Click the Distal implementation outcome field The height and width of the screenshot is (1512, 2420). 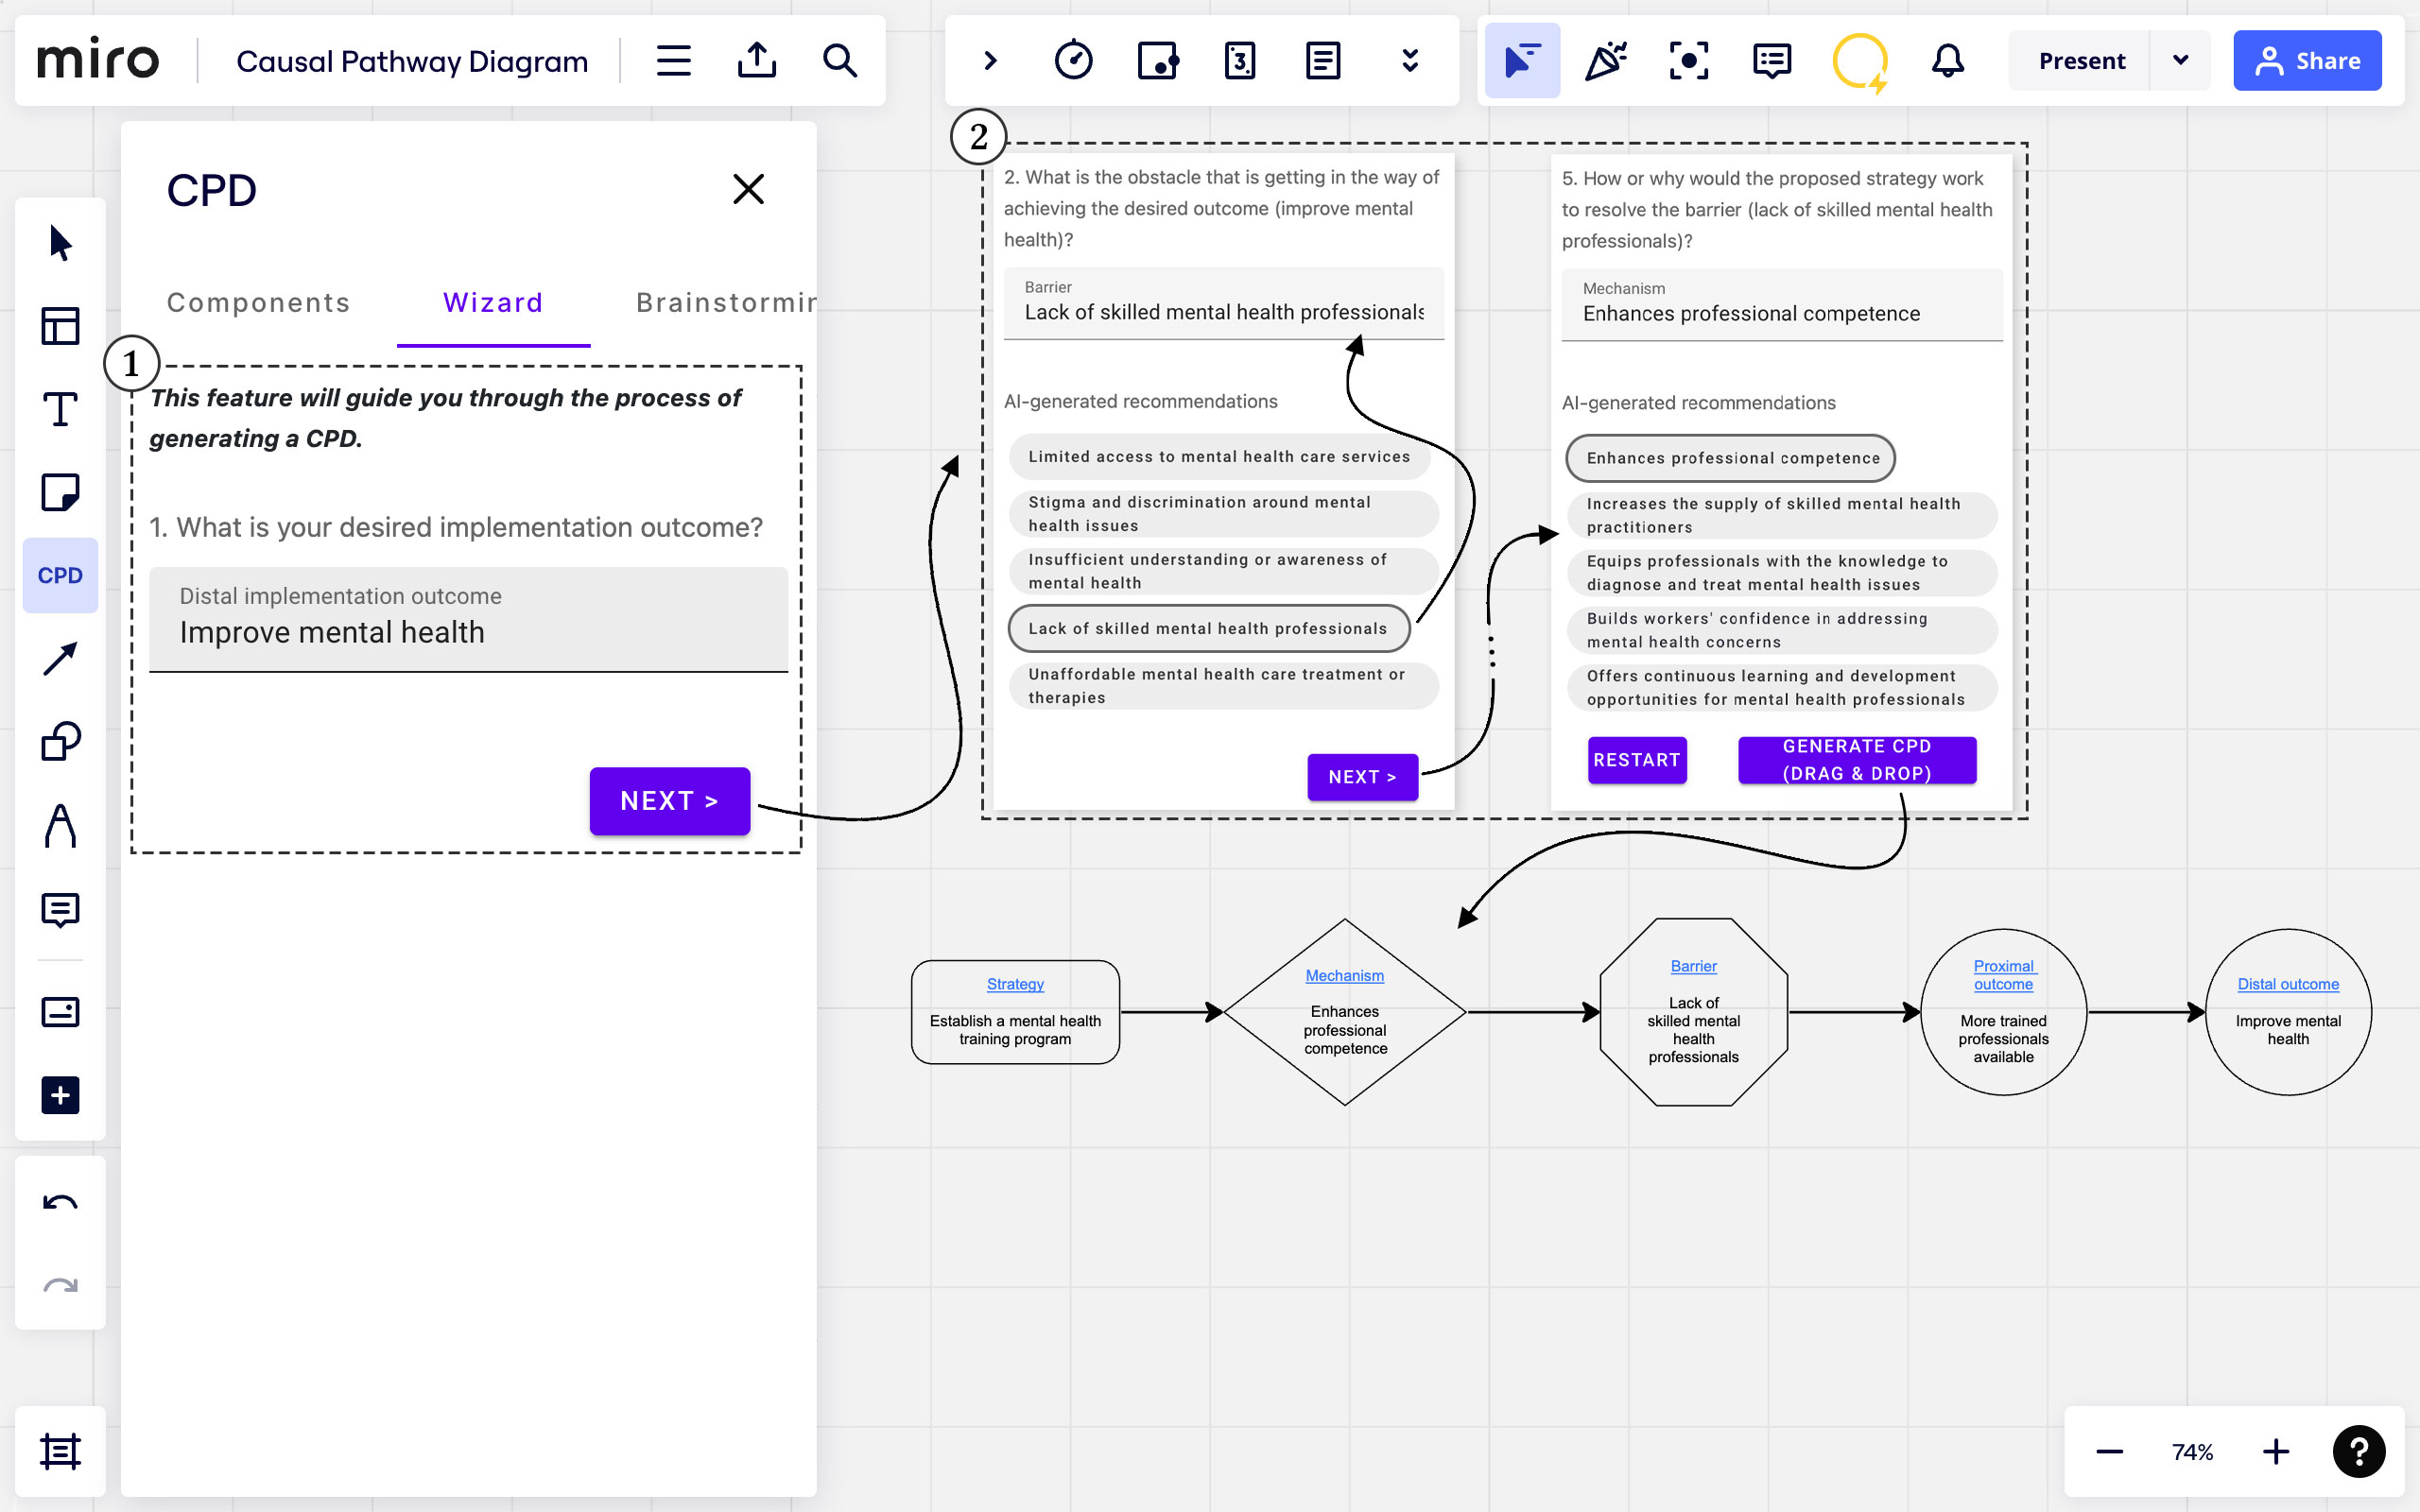(x=468, y=619)
